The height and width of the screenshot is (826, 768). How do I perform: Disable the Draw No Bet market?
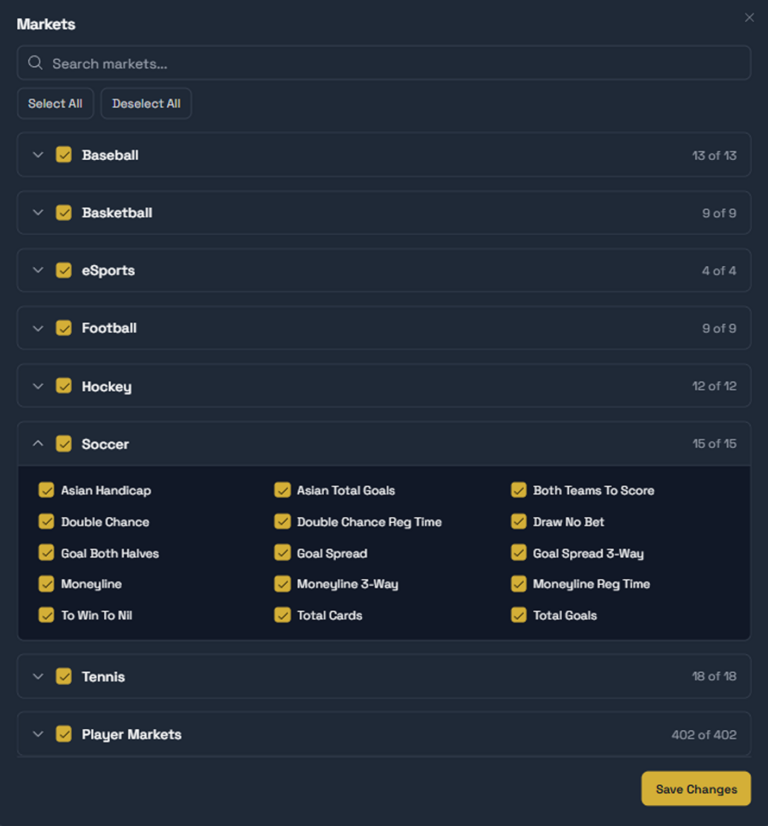click(x=518, y=522)
